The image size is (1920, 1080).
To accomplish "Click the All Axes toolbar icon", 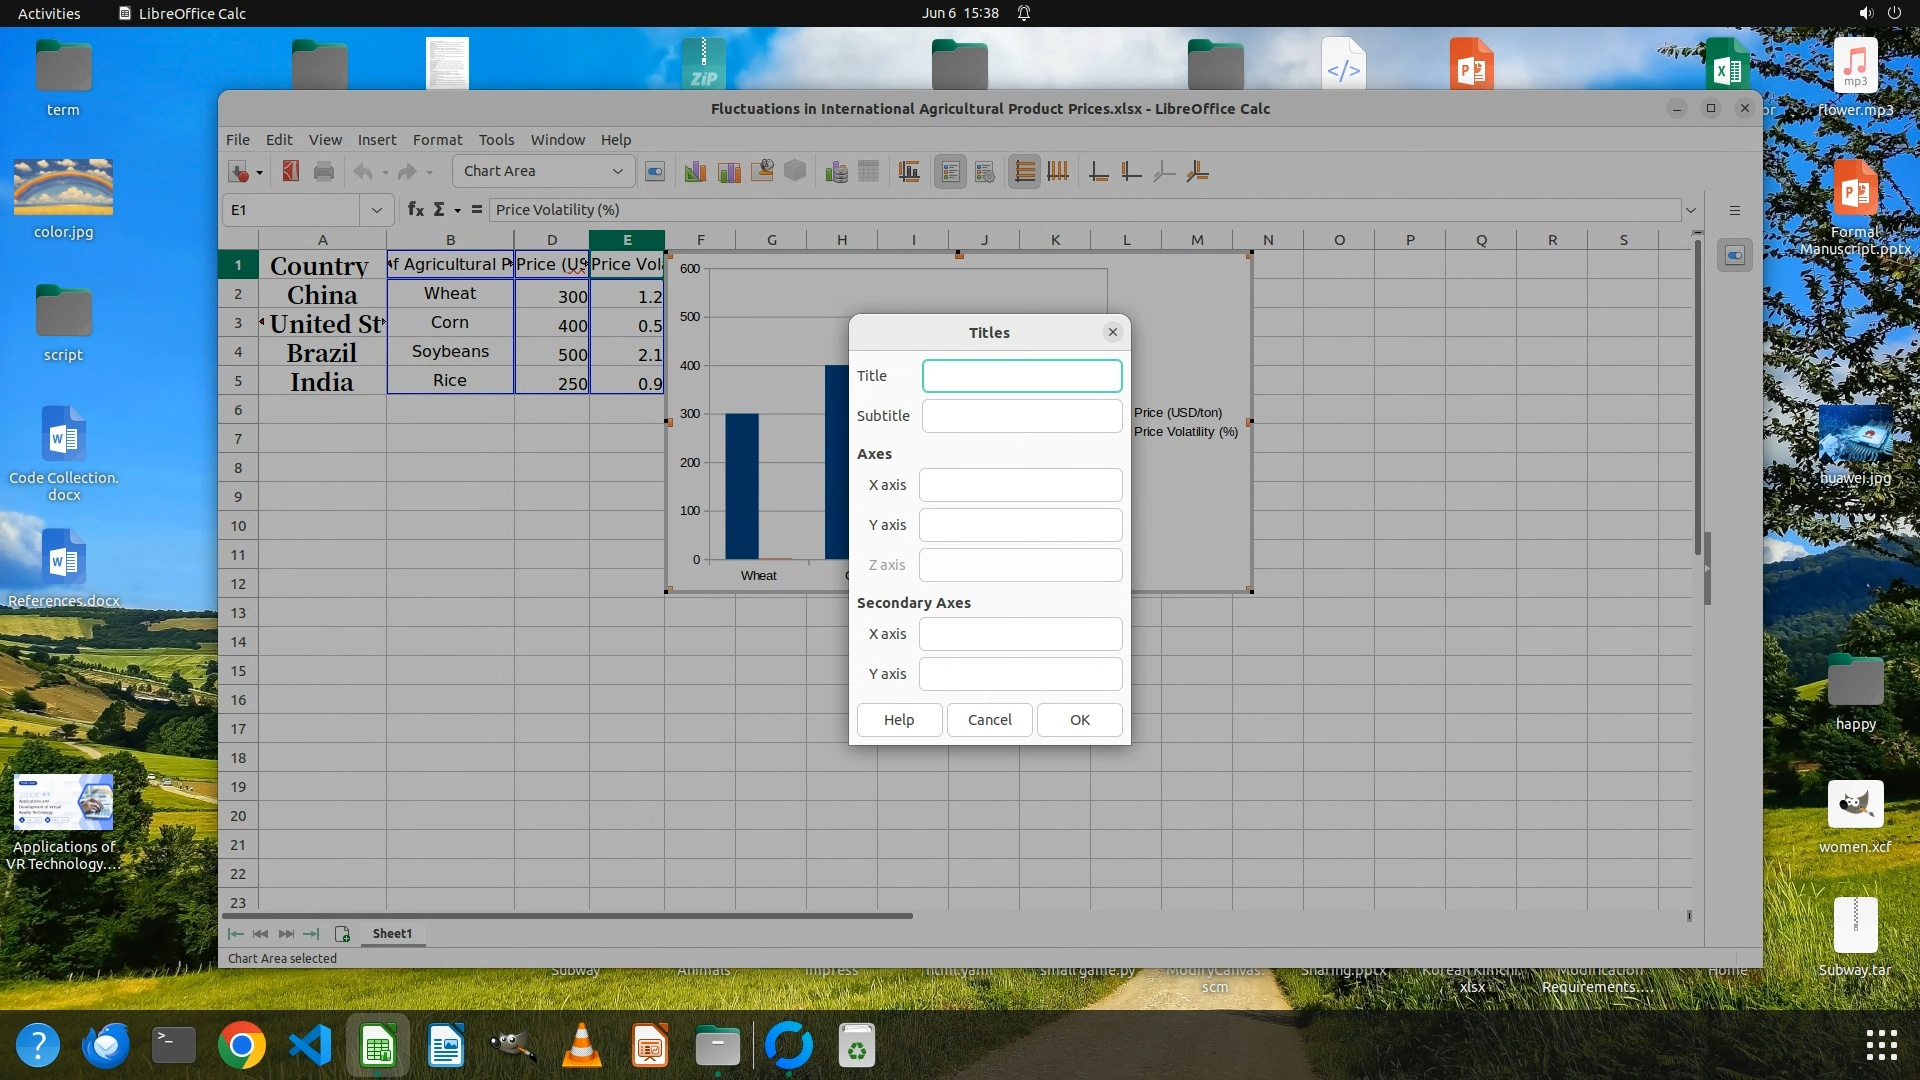I will (1197, 172).
